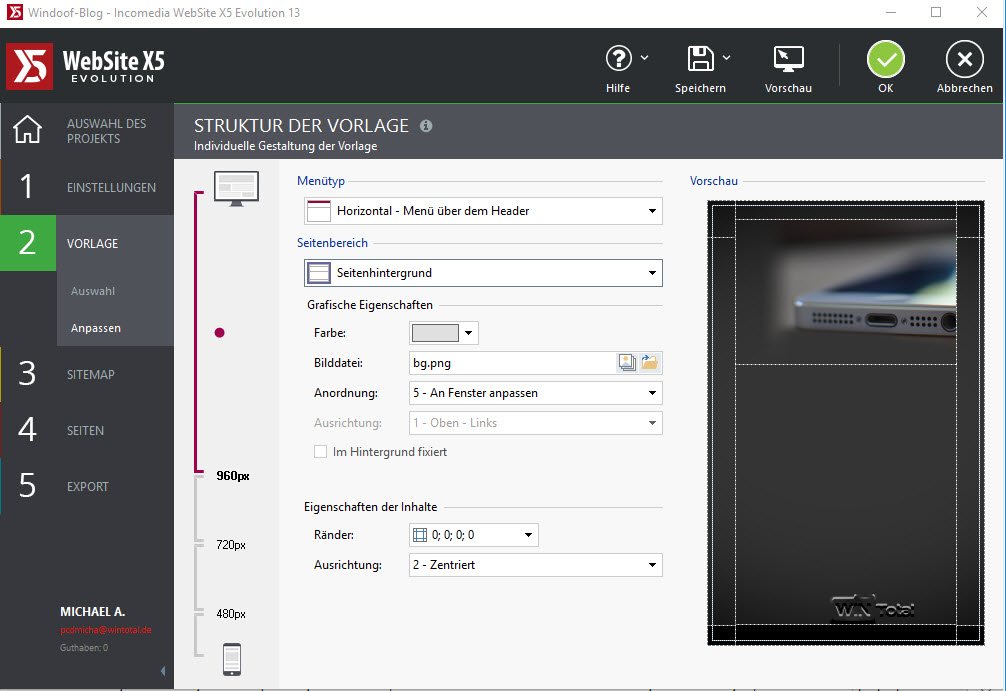Confirm with the green OK checkmark

tap(885, 60)
